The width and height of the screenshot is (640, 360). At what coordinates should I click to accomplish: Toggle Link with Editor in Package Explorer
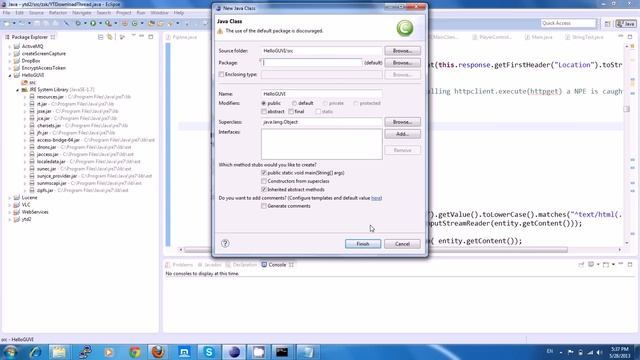pyautogui.click(x=110, y=37)
